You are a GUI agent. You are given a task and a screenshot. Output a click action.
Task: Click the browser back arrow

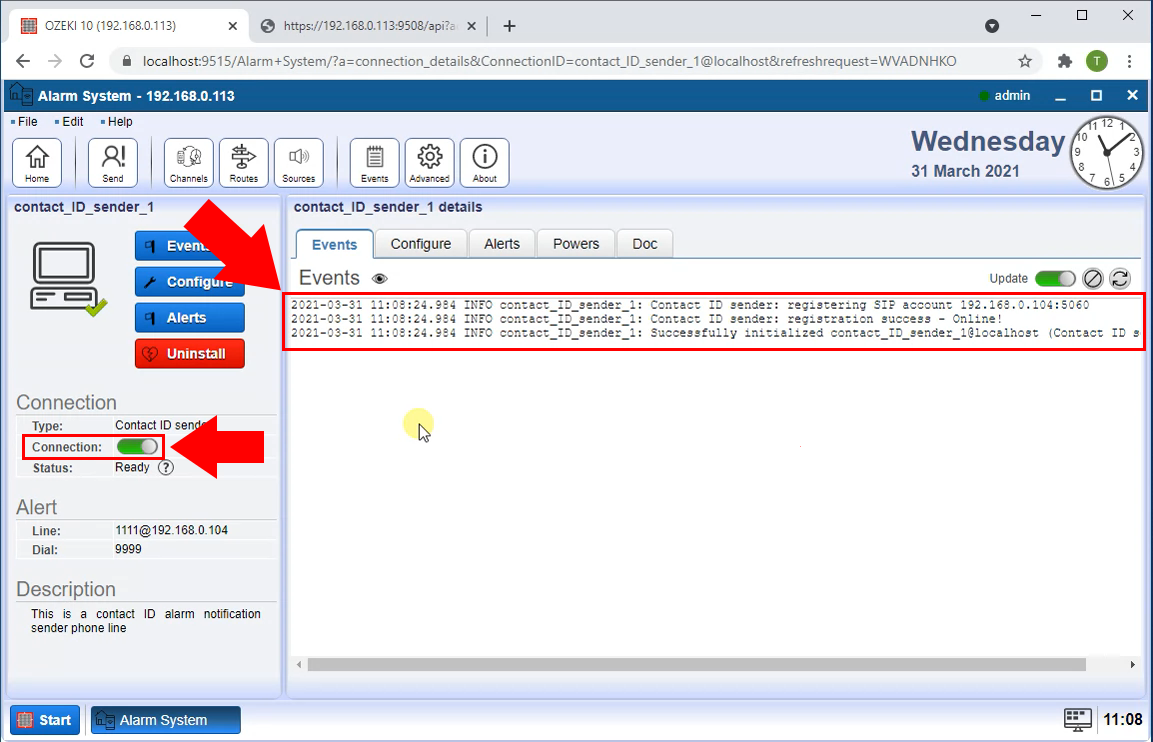[23, 61]
